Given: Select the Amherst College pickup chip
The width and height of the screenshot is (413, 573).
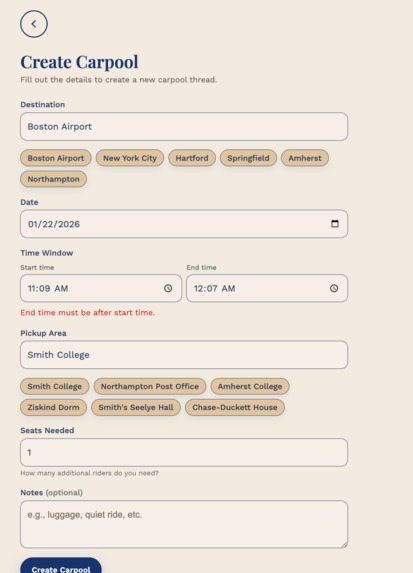Looking at the screenshot, I should click(x=250, y=386).
